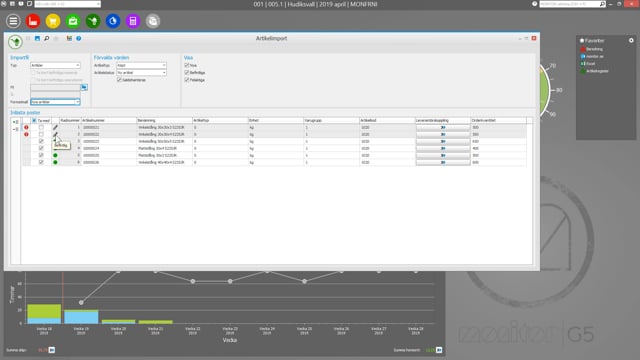
Task: Sort by the Varugrupp column header
Action: (331, 120)
